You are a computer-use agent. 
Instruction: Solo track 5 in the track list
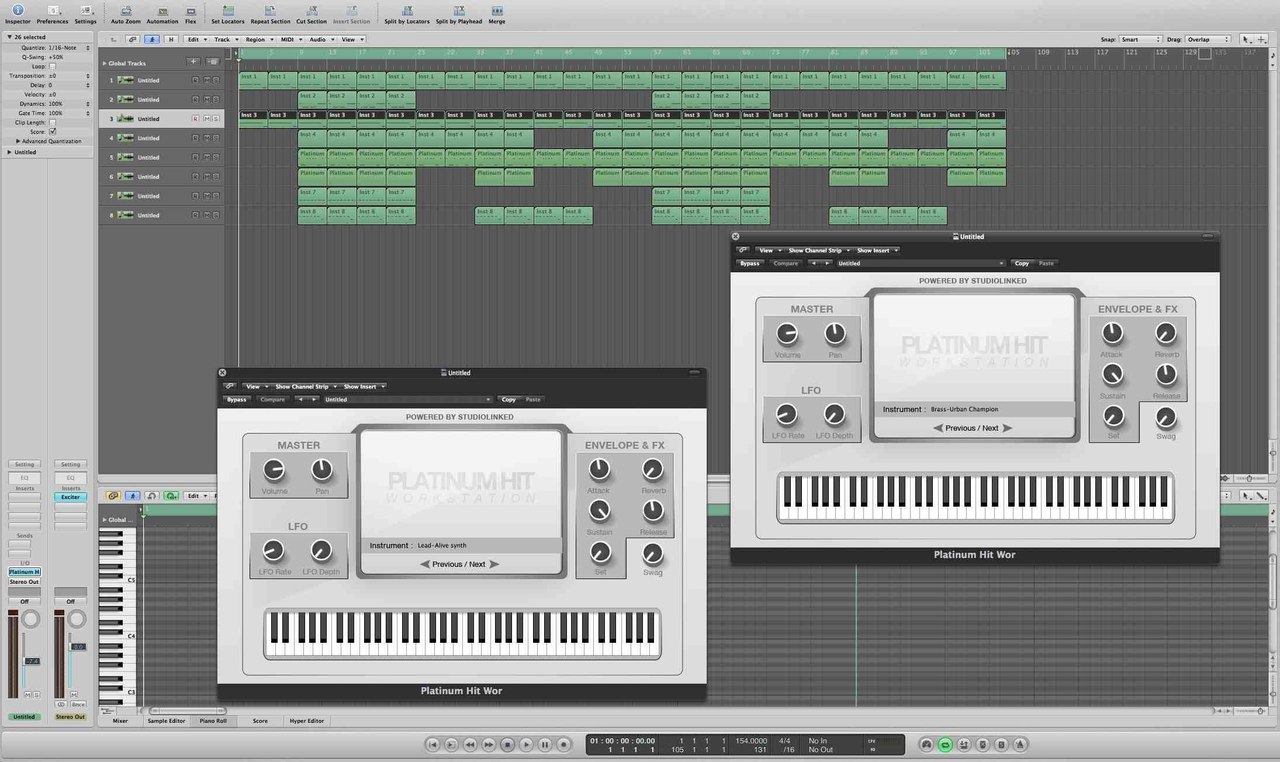216,157
